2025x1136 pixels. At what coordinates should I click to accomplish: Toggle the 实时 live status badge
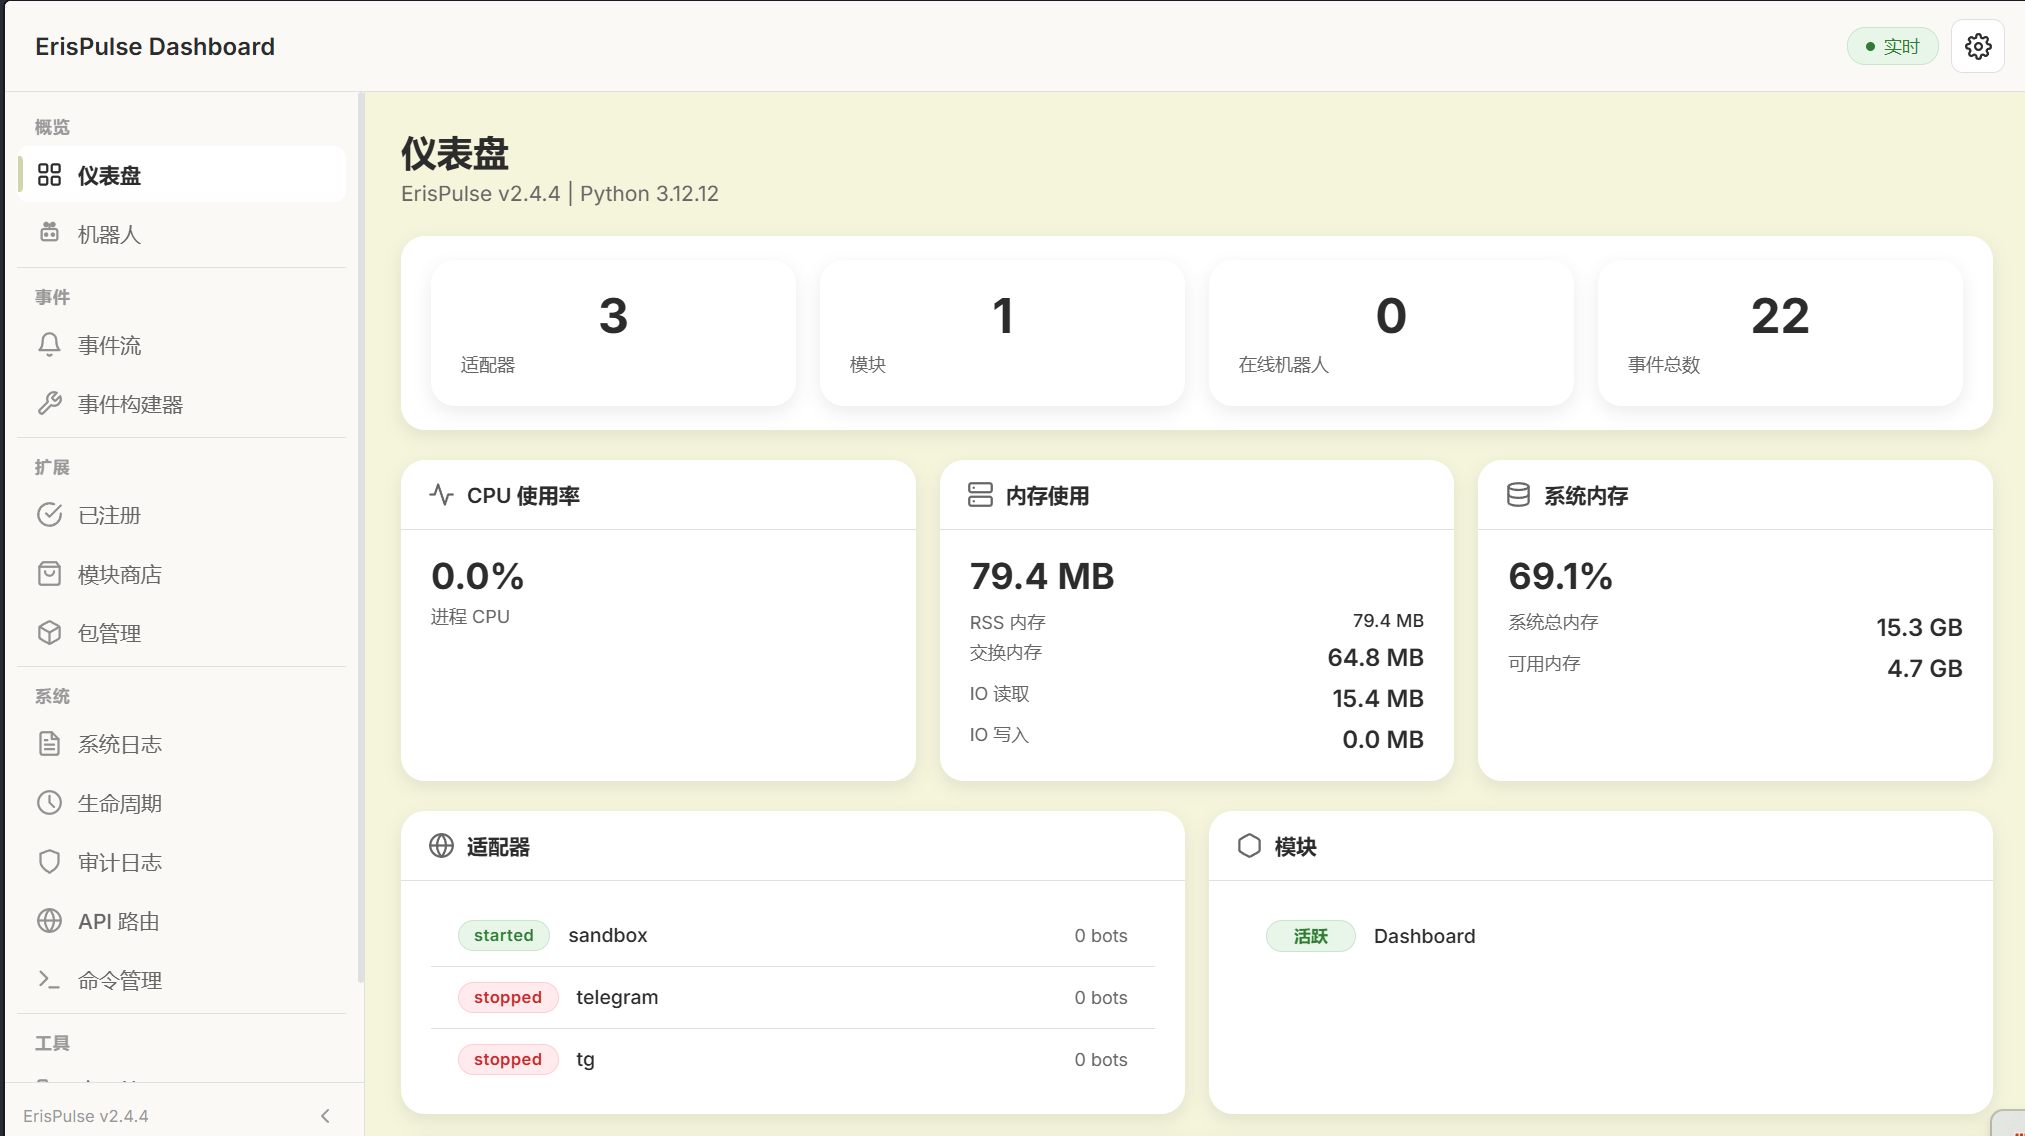click(1892, 46)
